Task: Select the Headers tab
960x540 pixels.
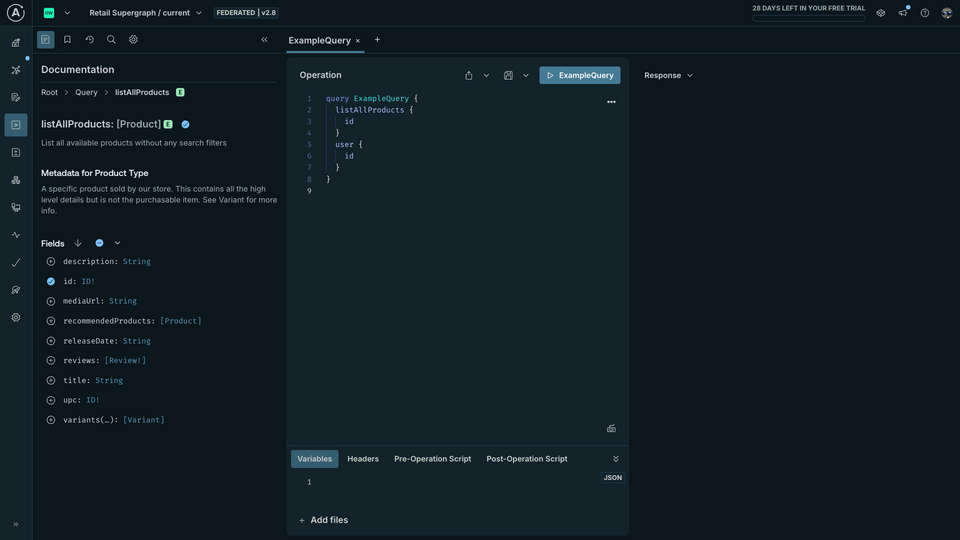Action: coord(363,459)
